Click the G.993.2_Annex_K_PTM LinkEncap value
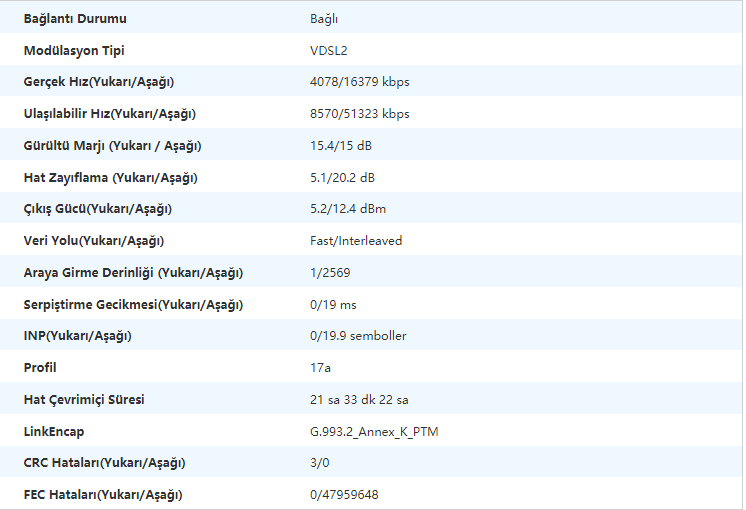This screenshot has height=510, width=746. (374, 431)
